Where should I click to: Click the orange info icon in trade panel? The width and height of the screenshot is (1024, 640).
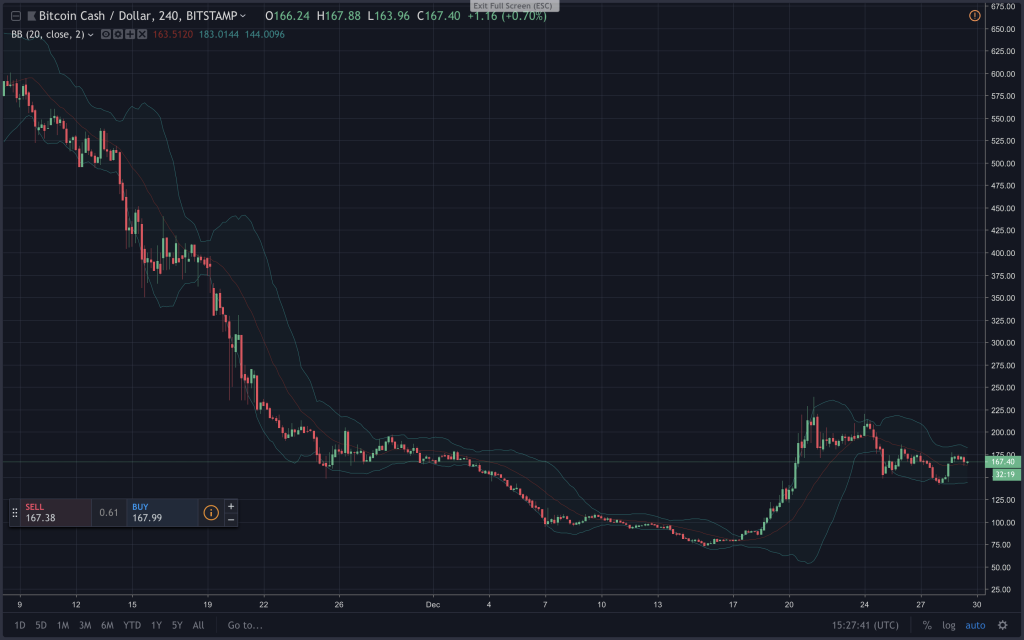click(x=210, y=513)
